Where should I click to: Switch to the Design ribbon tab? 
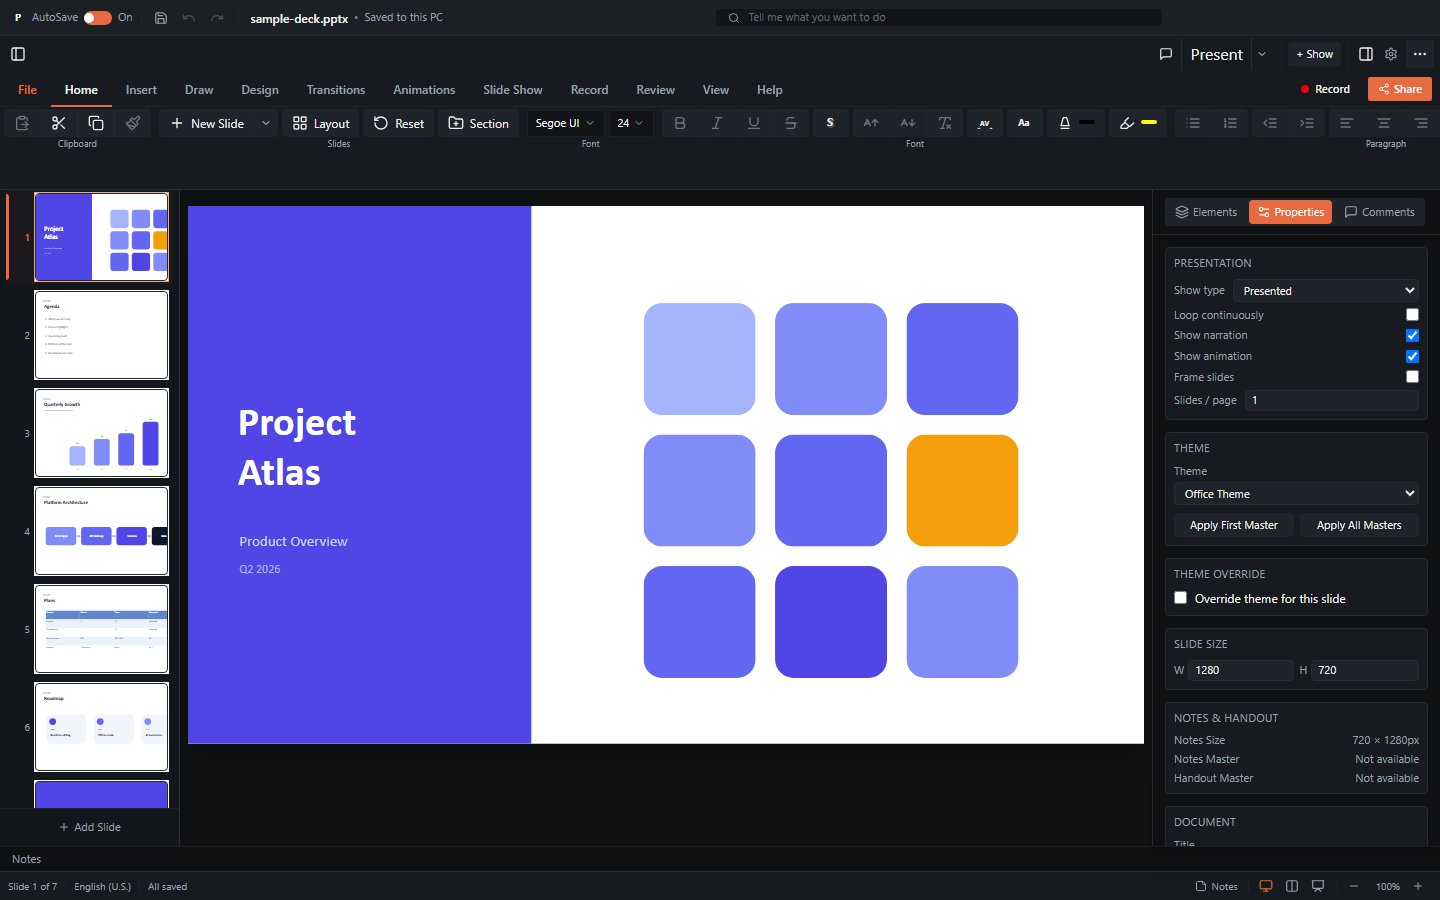point(260,90)
